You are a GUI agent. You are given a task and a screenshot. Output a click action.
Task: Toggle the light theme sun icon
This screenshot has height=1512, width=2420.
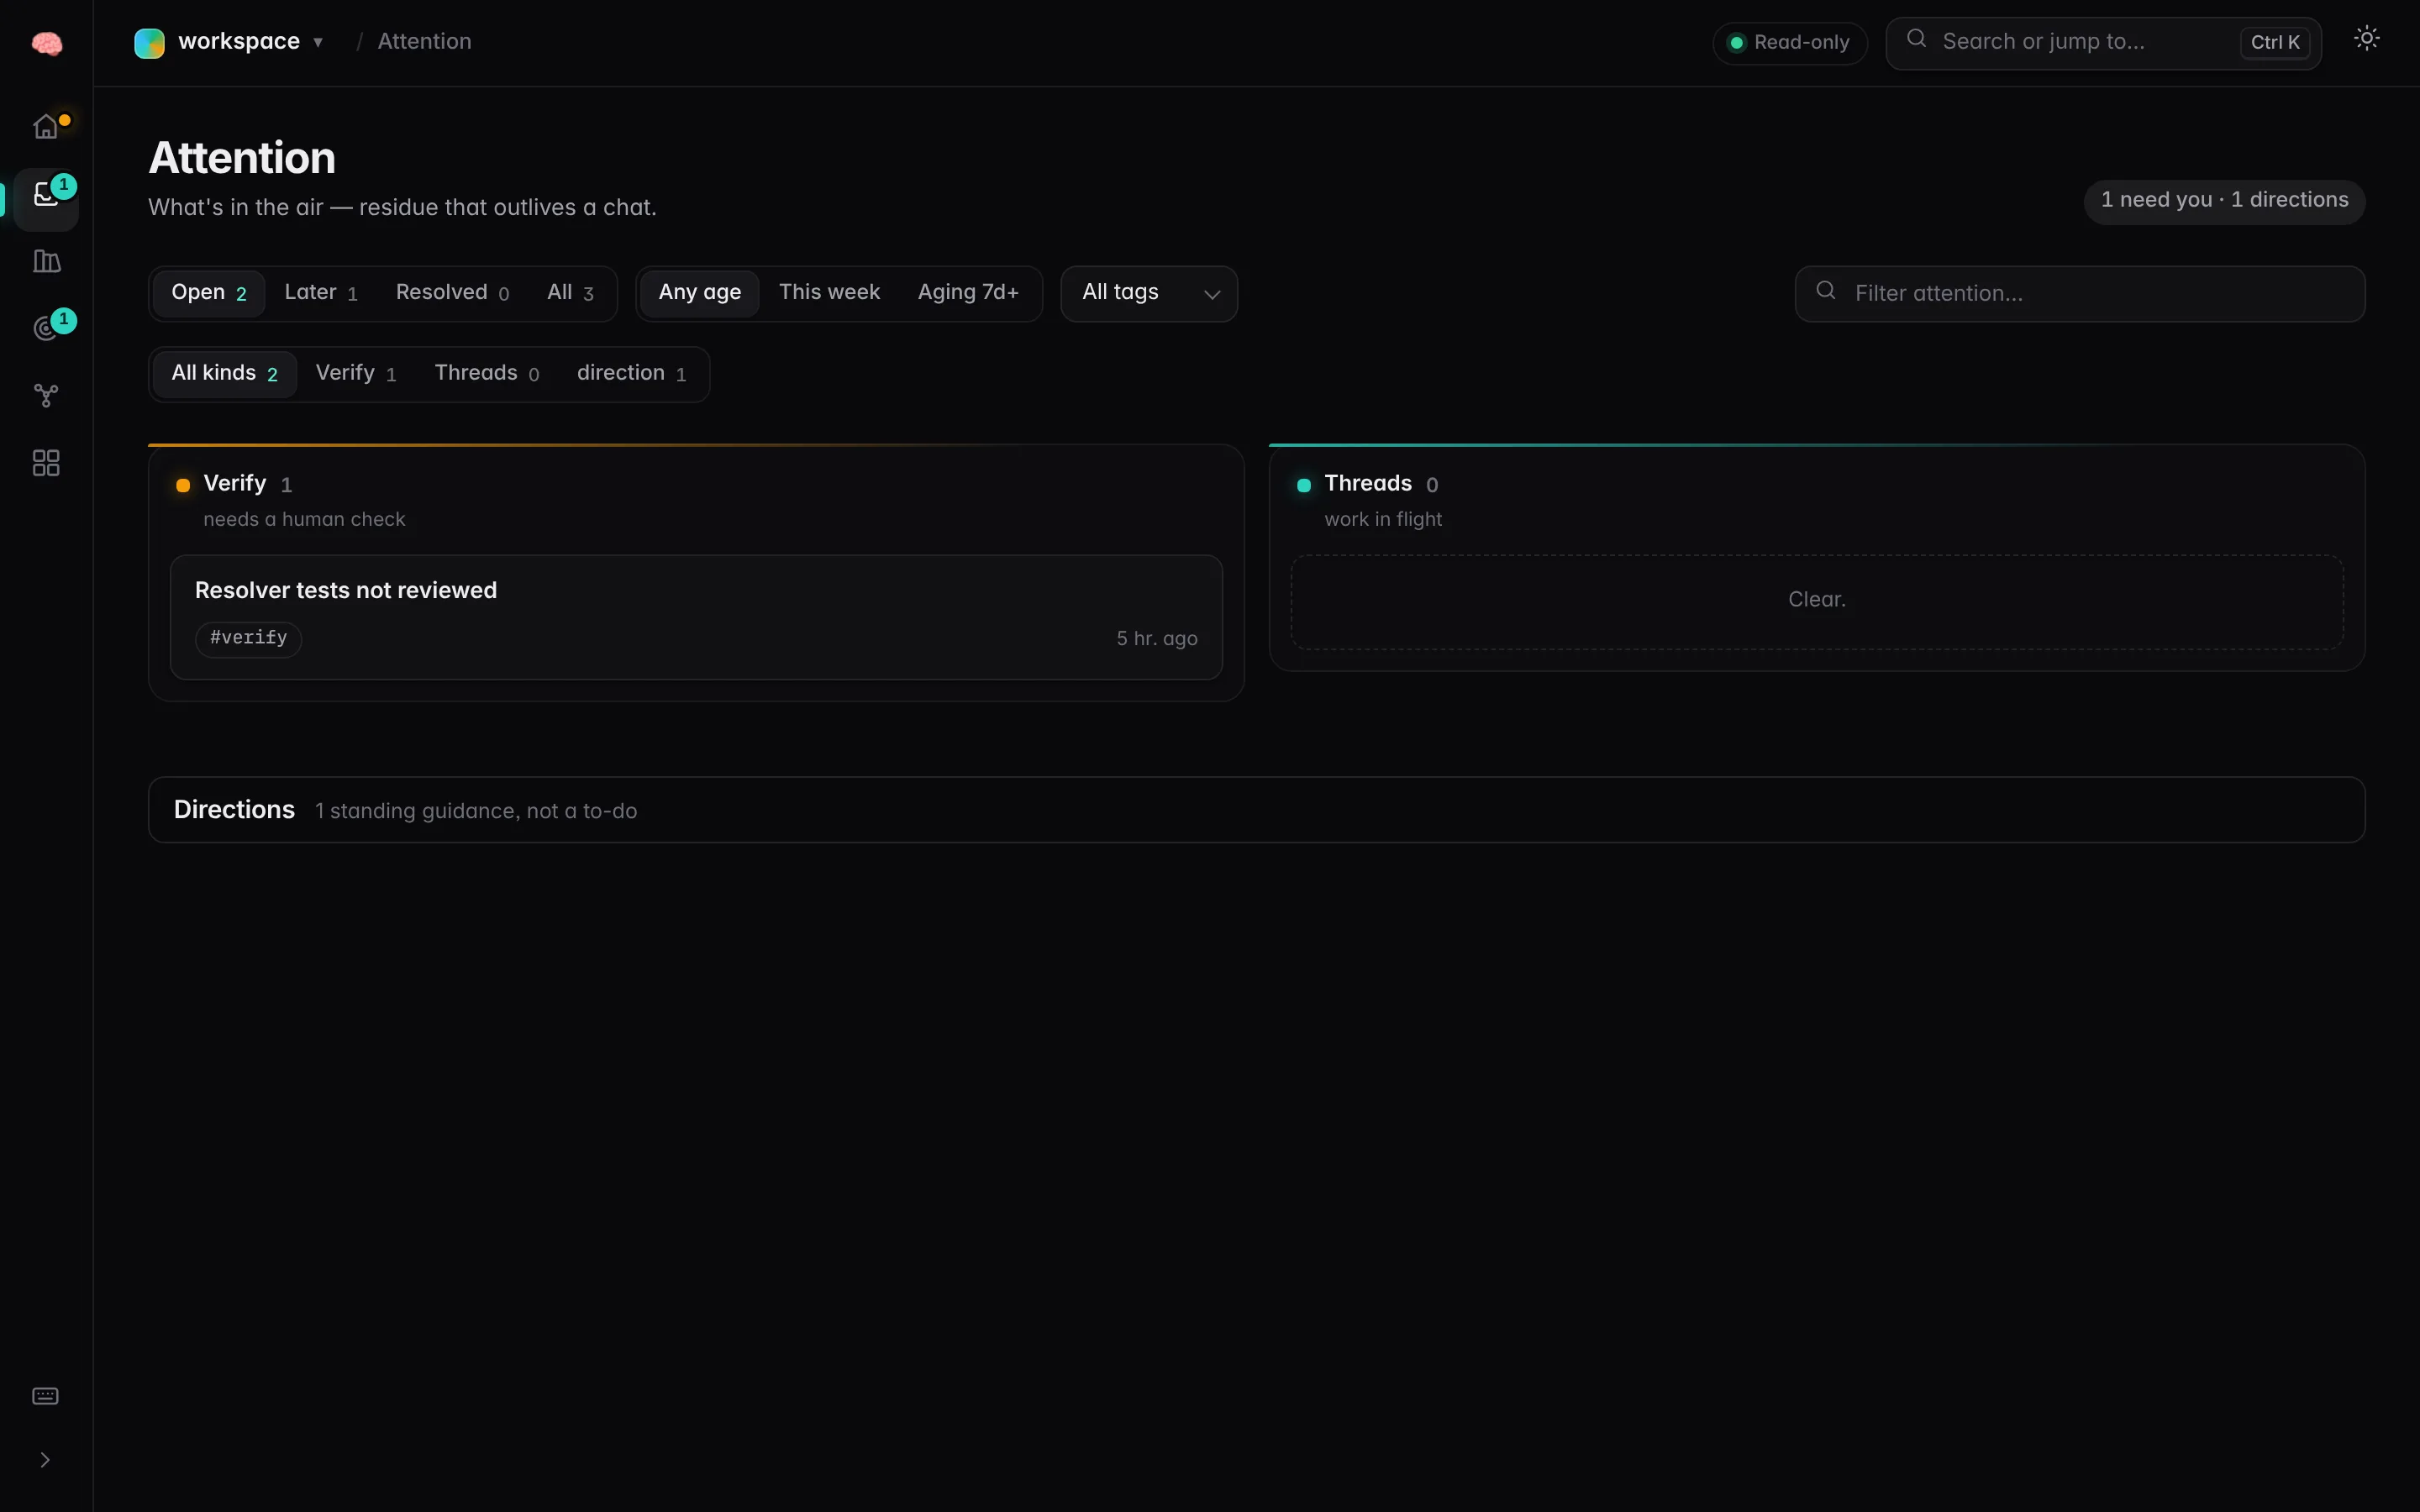(x=2366, y=38)
